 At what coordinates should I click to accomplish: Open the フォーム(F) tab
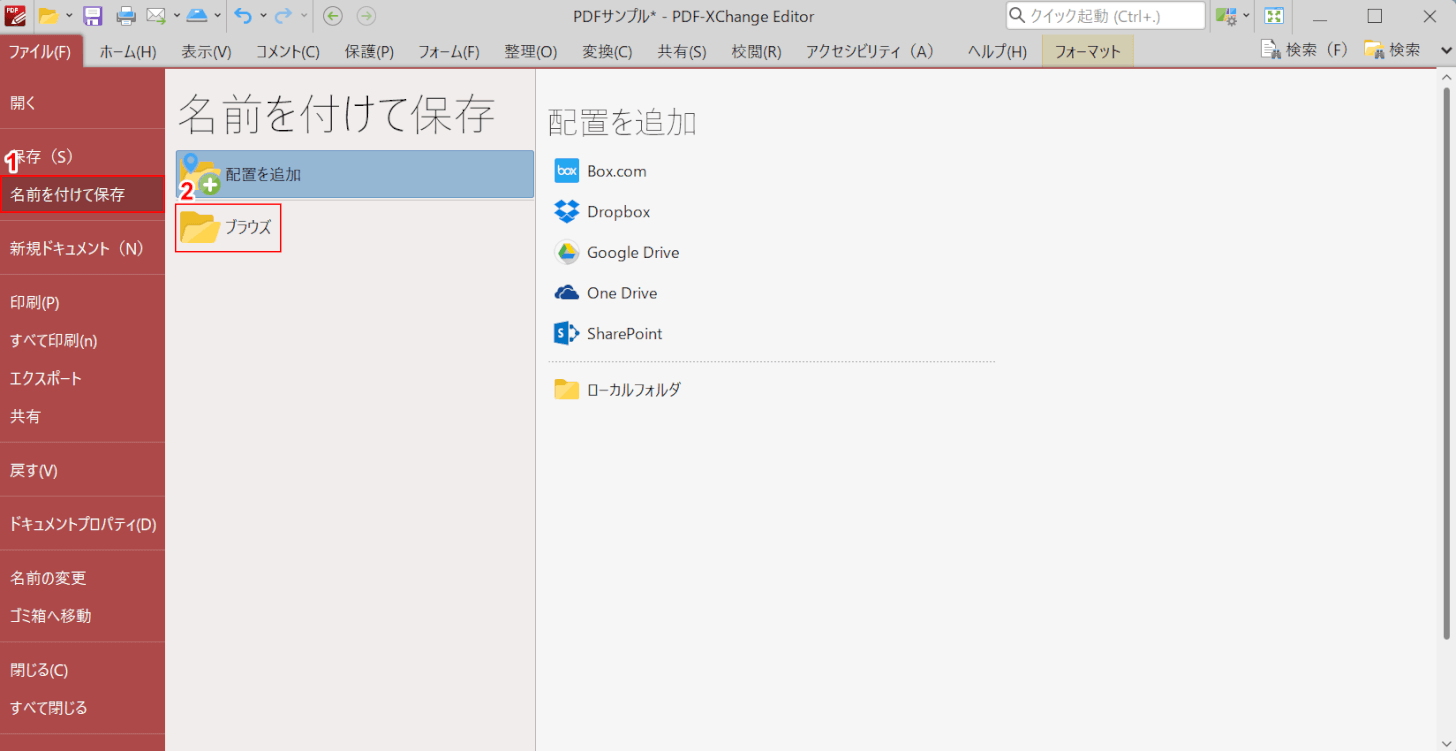pos(448,51)
